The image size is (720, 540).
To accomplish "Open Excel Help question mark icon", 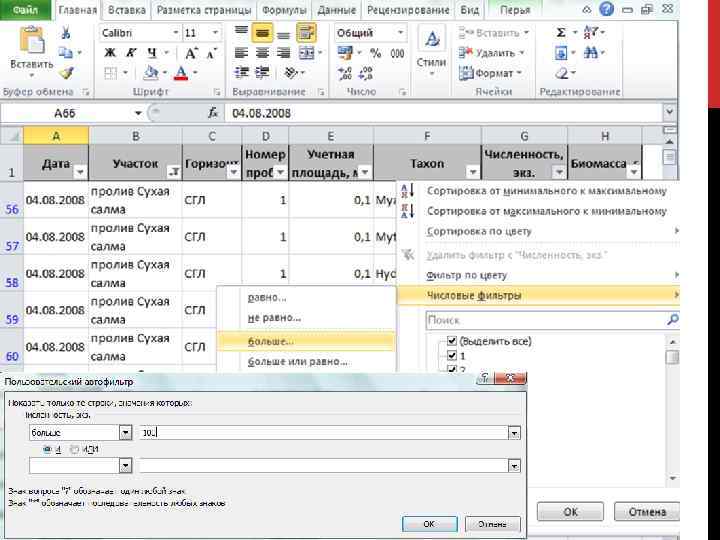I will click(x=606, y=9).
